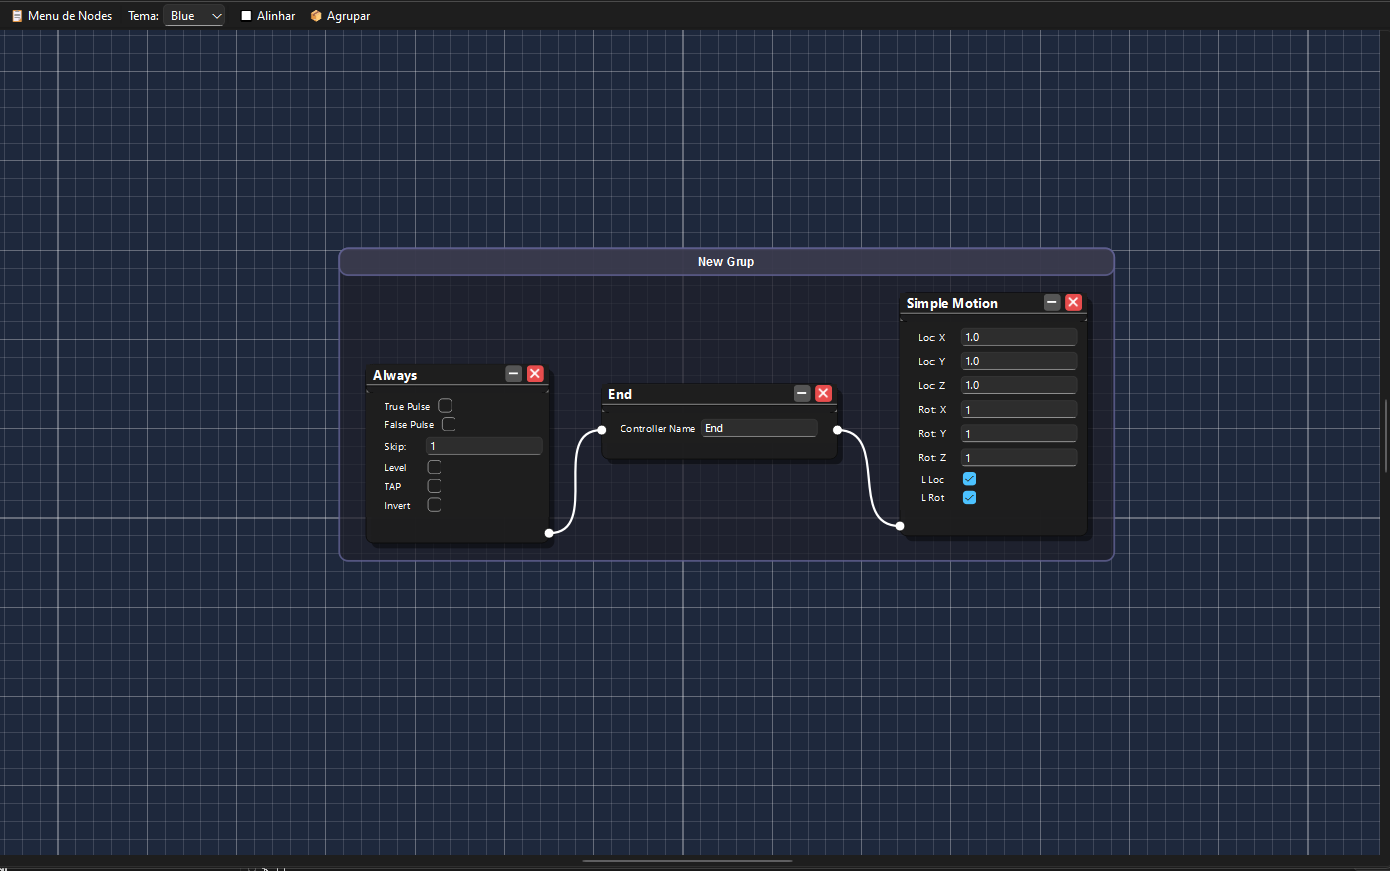Close the Always node
Viewport: 1390px width, 871px height.
[x=535, y=374]
